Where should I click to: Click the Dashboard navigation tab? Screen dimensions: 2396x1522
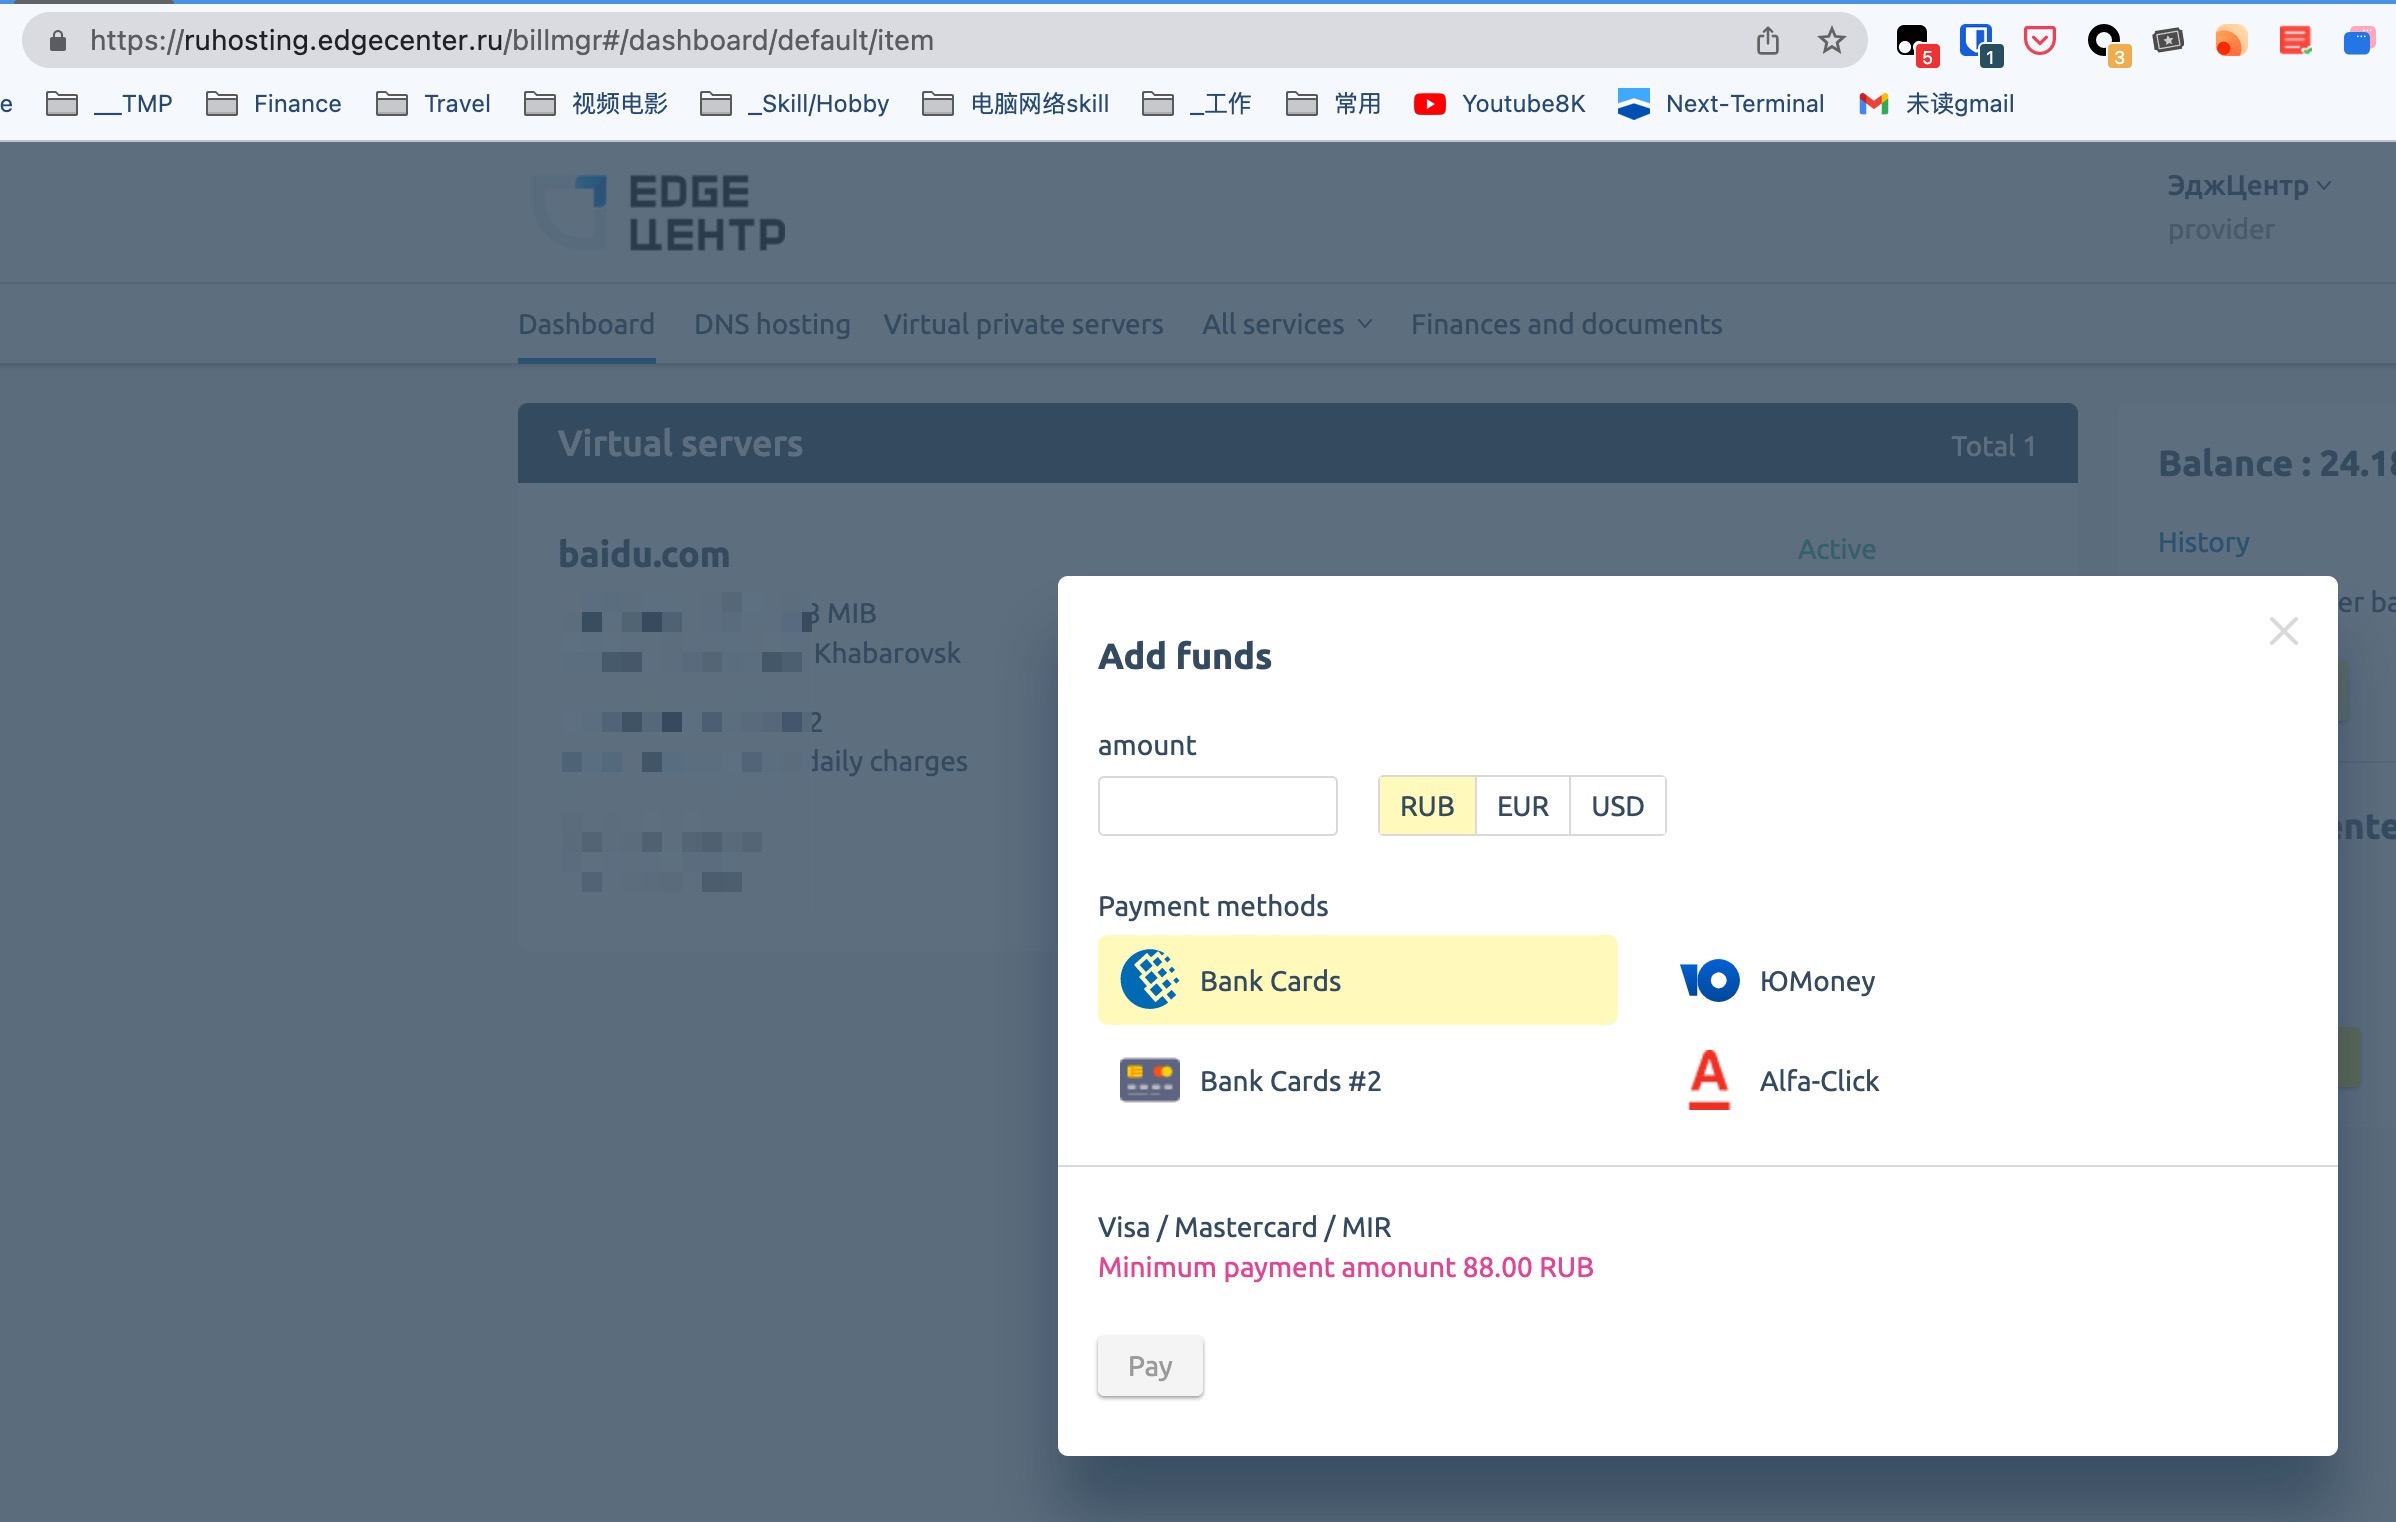tap(585, 323)
